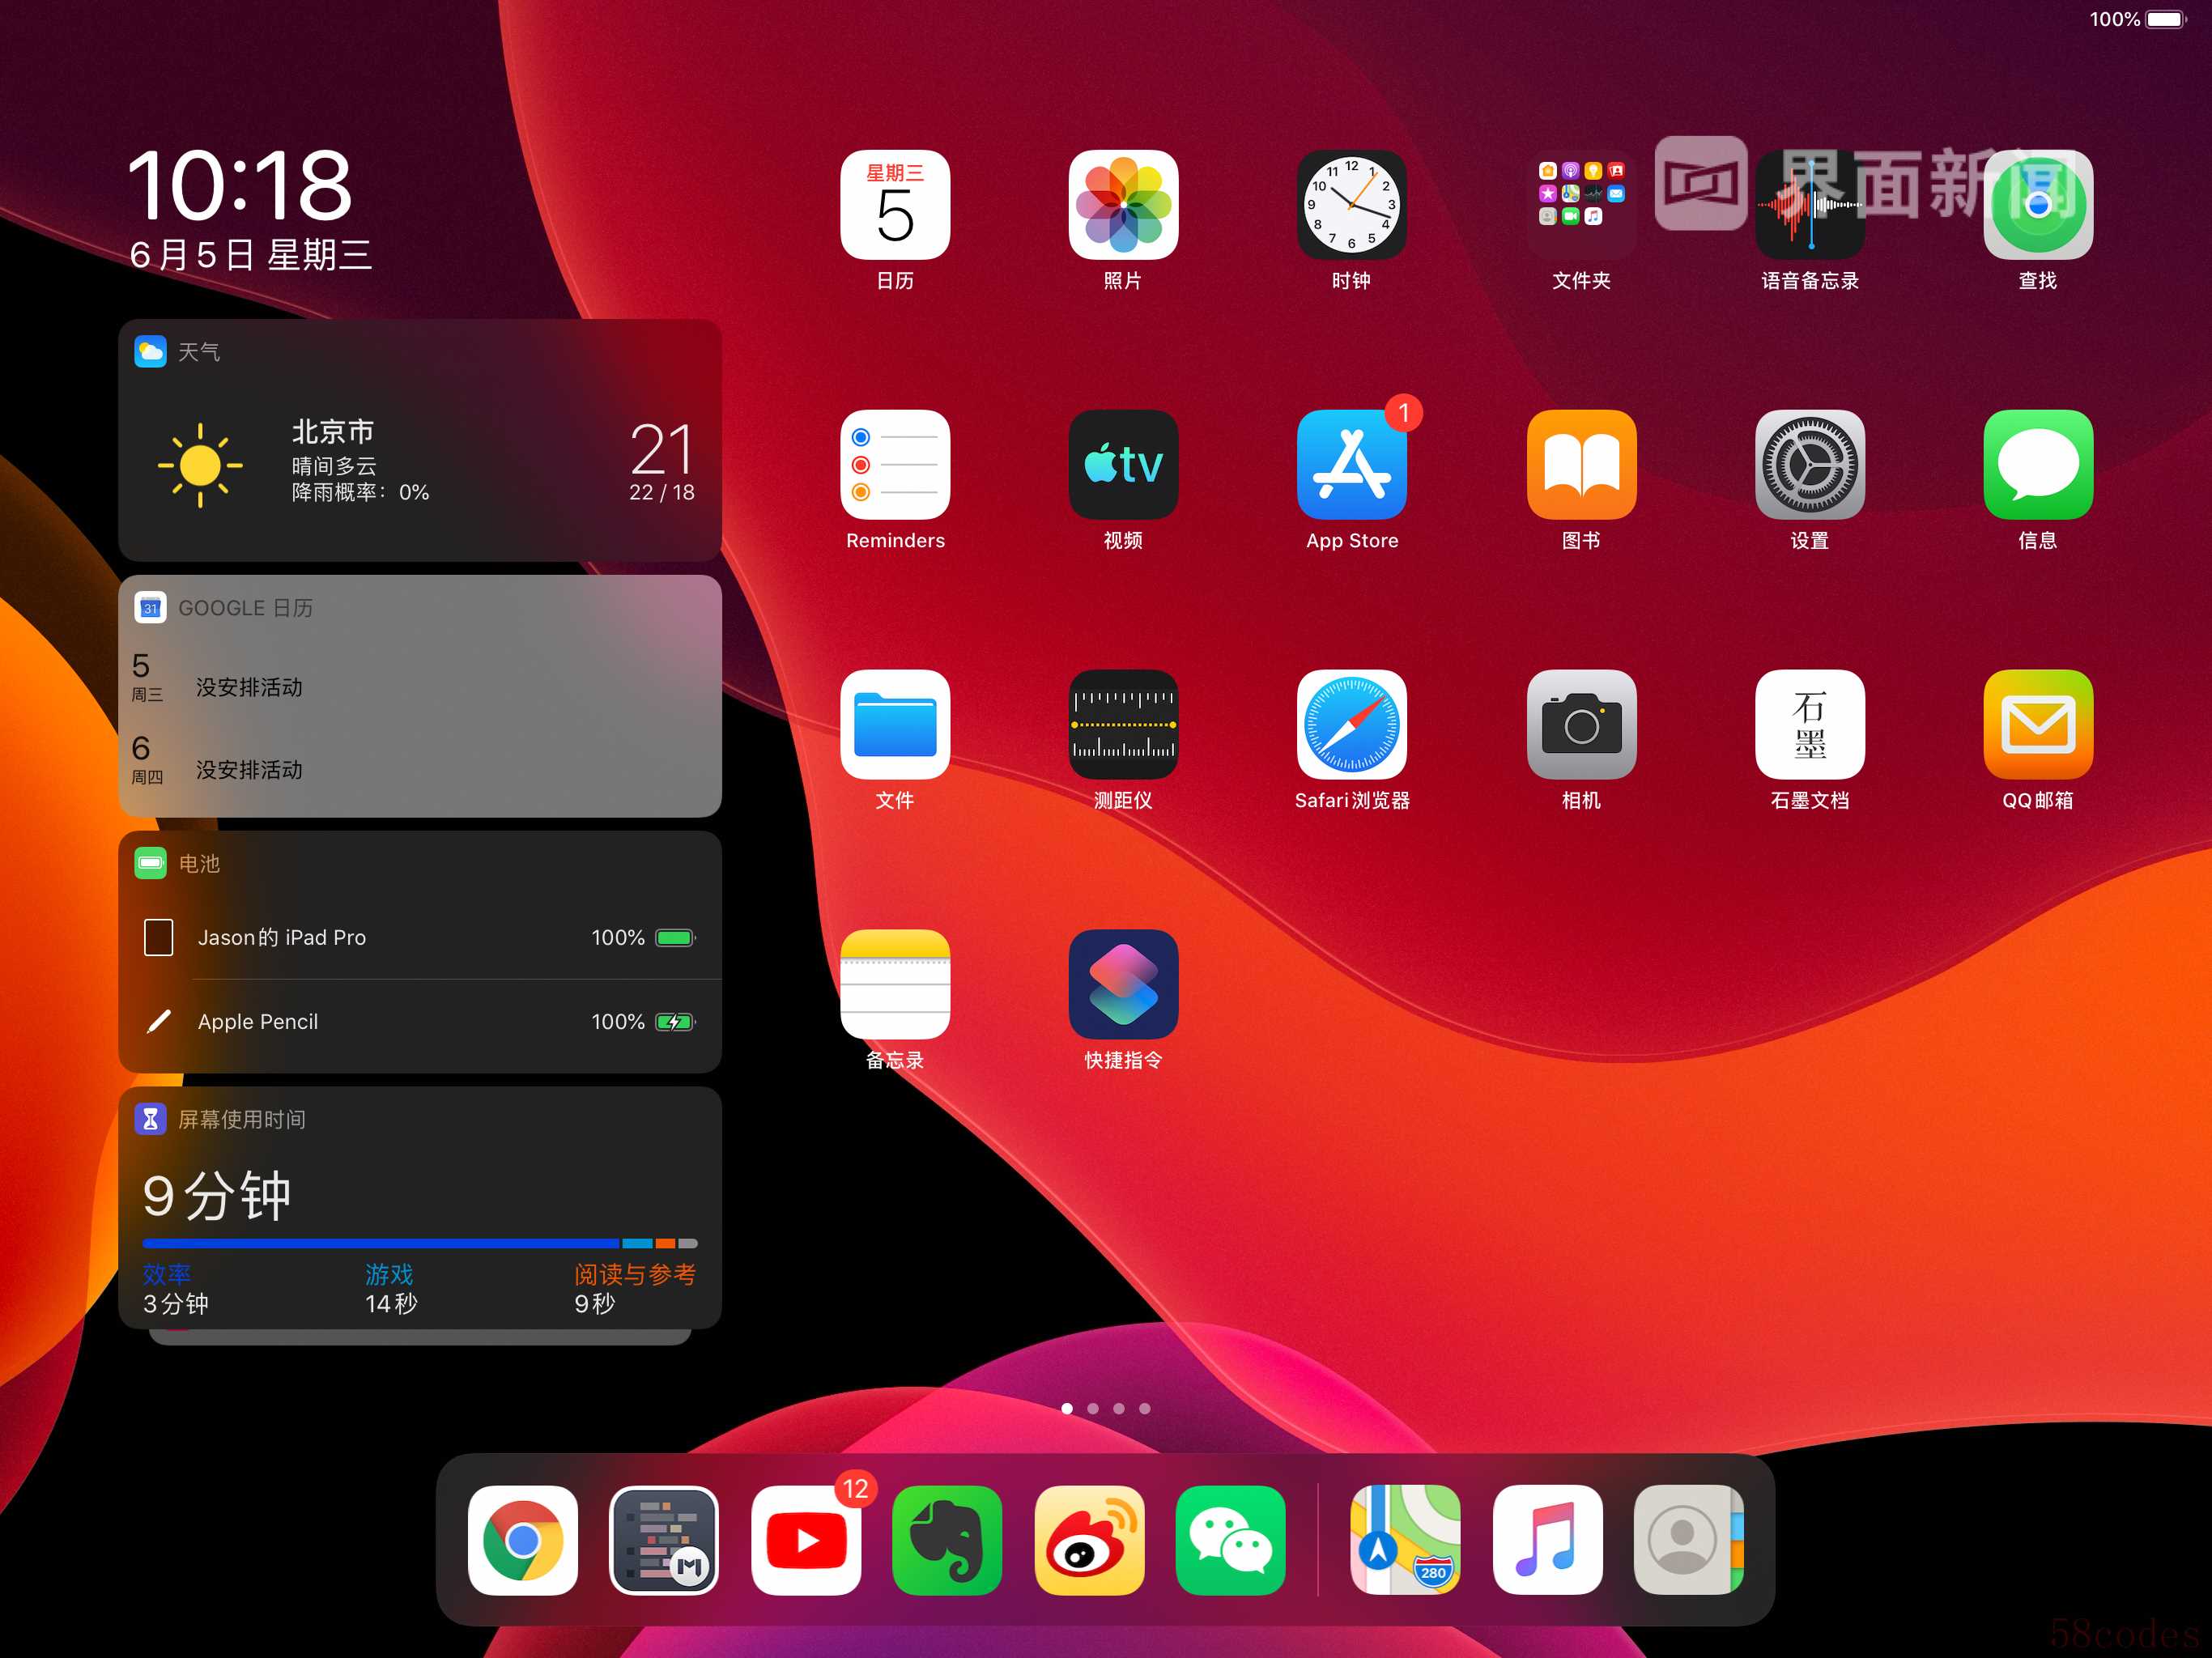Tap the 效率 3分钟 category

point(176,1289)
